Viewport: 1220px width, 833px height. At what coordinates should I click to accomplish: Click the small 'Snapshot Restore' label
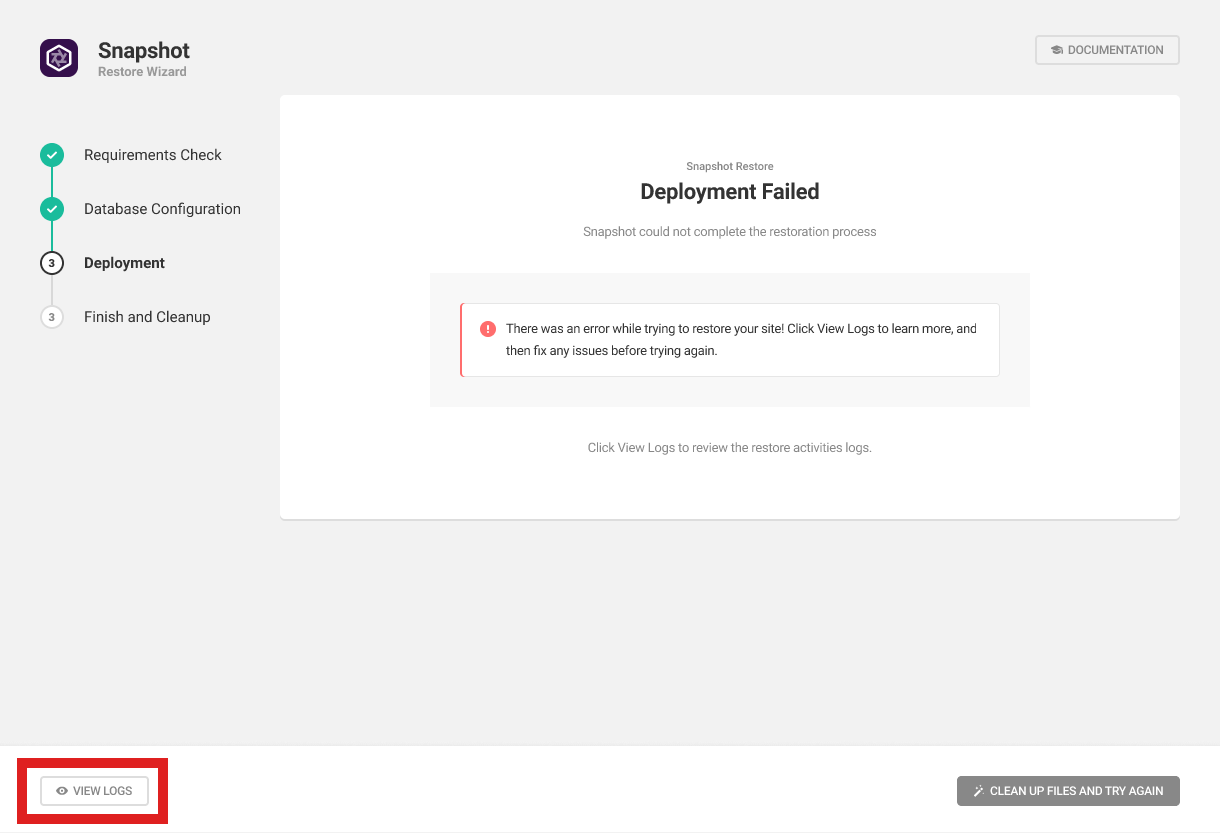[730, 166]
